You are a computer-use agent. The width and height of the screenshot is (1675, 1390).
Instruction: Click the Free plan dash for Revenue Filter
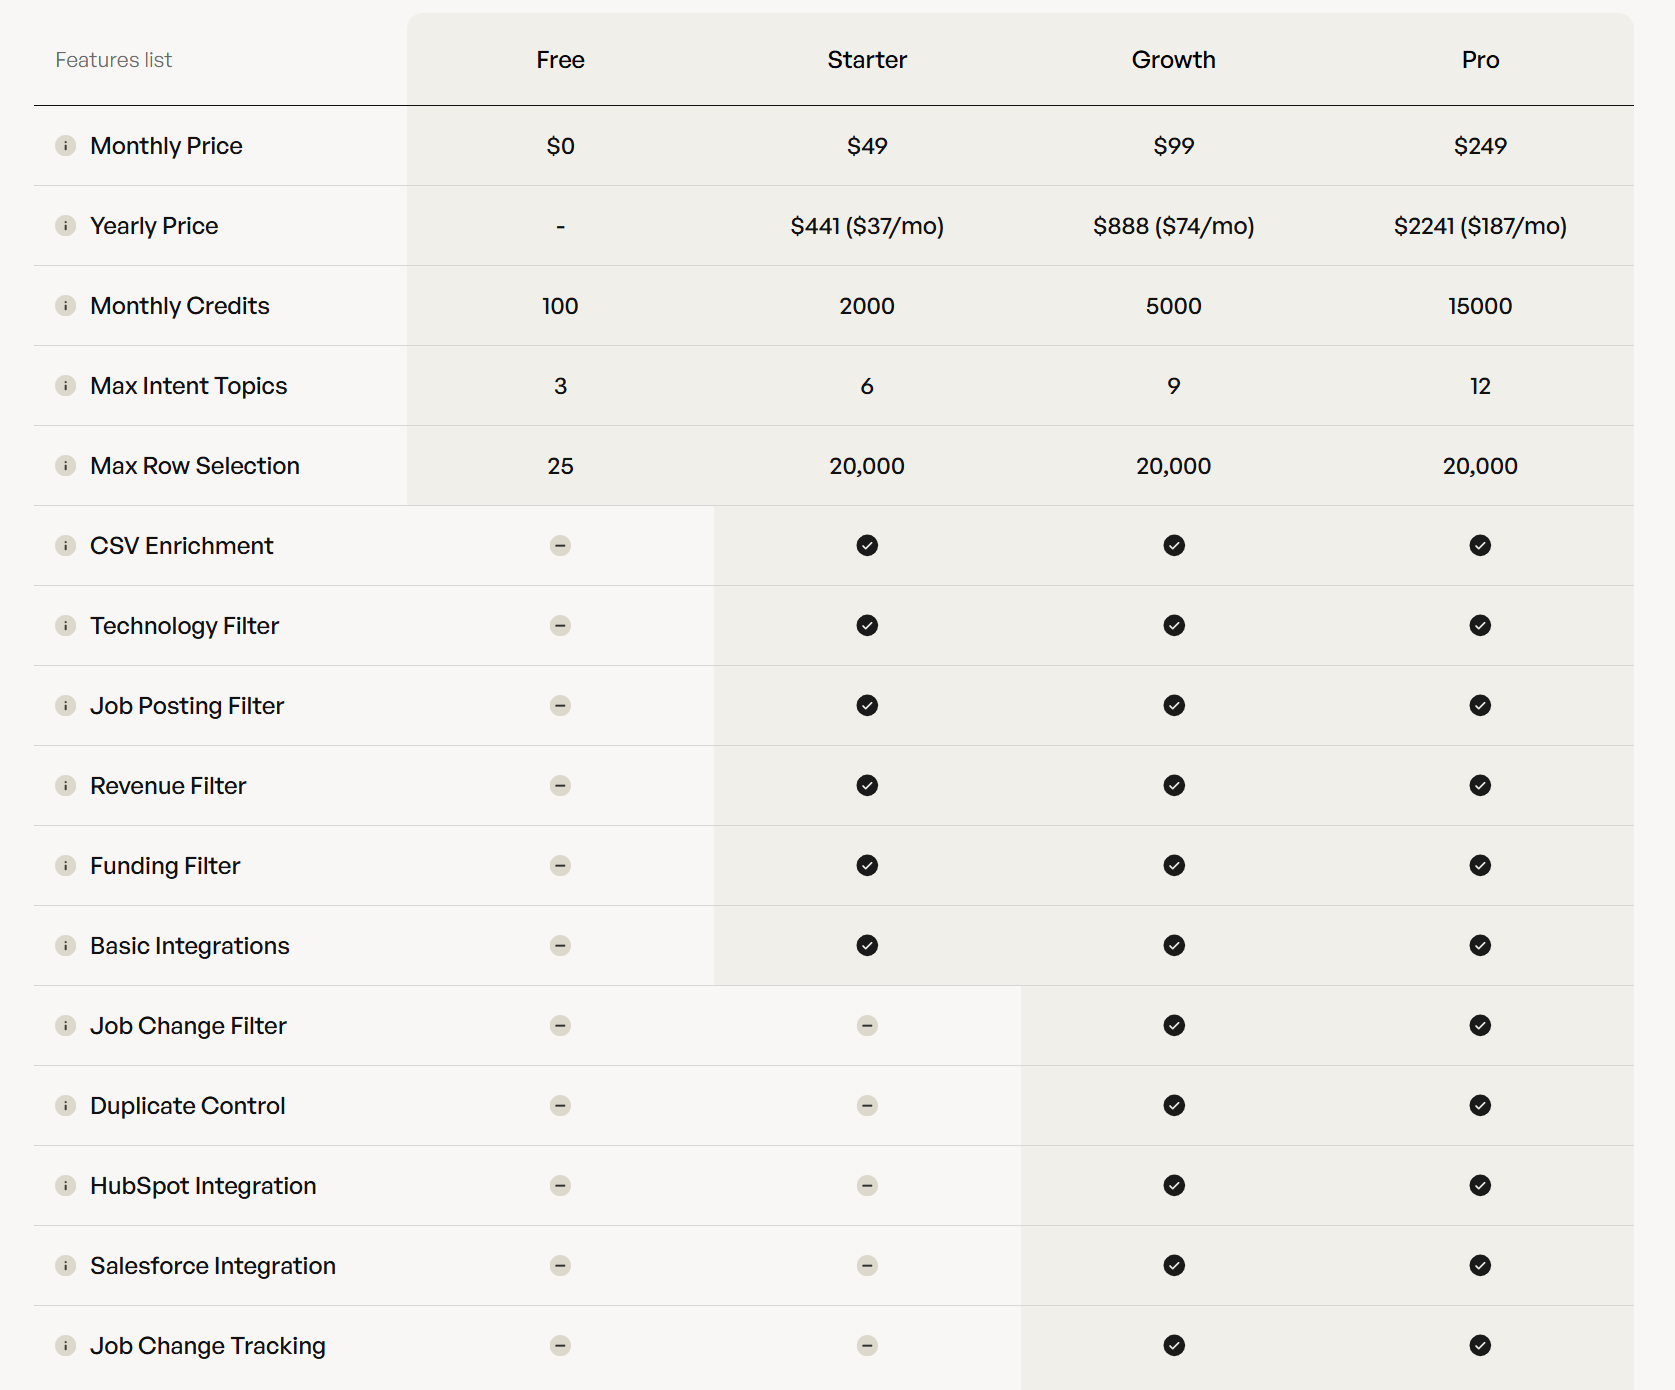560,786
